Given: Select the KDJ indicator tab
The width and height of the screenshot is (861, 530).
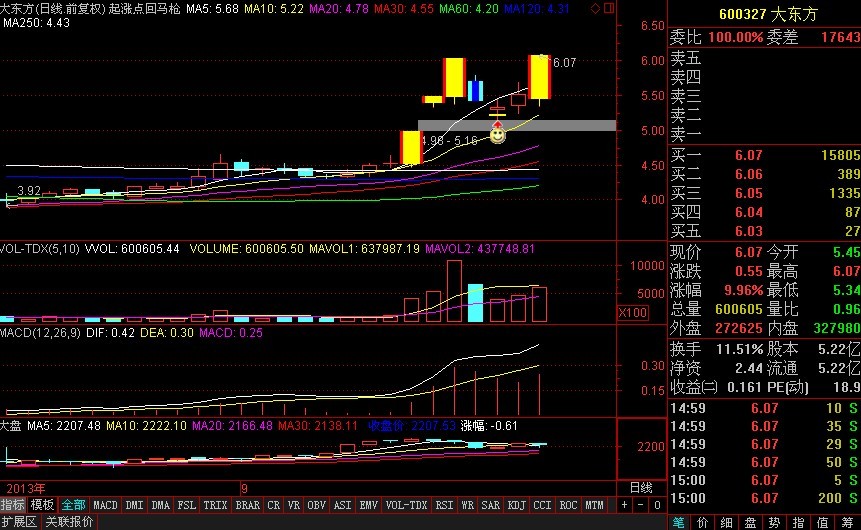Looking at the screenshot, I should (517, 505).
